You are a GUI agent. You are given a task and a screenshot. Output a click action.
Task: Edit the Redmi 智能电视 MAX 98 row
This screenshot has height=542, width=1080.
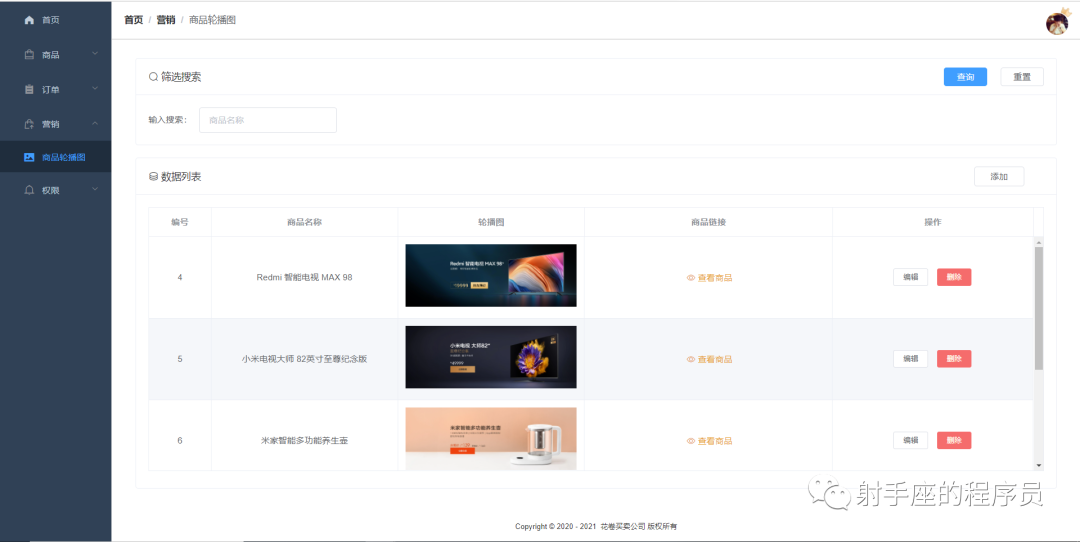pos(910,277)
